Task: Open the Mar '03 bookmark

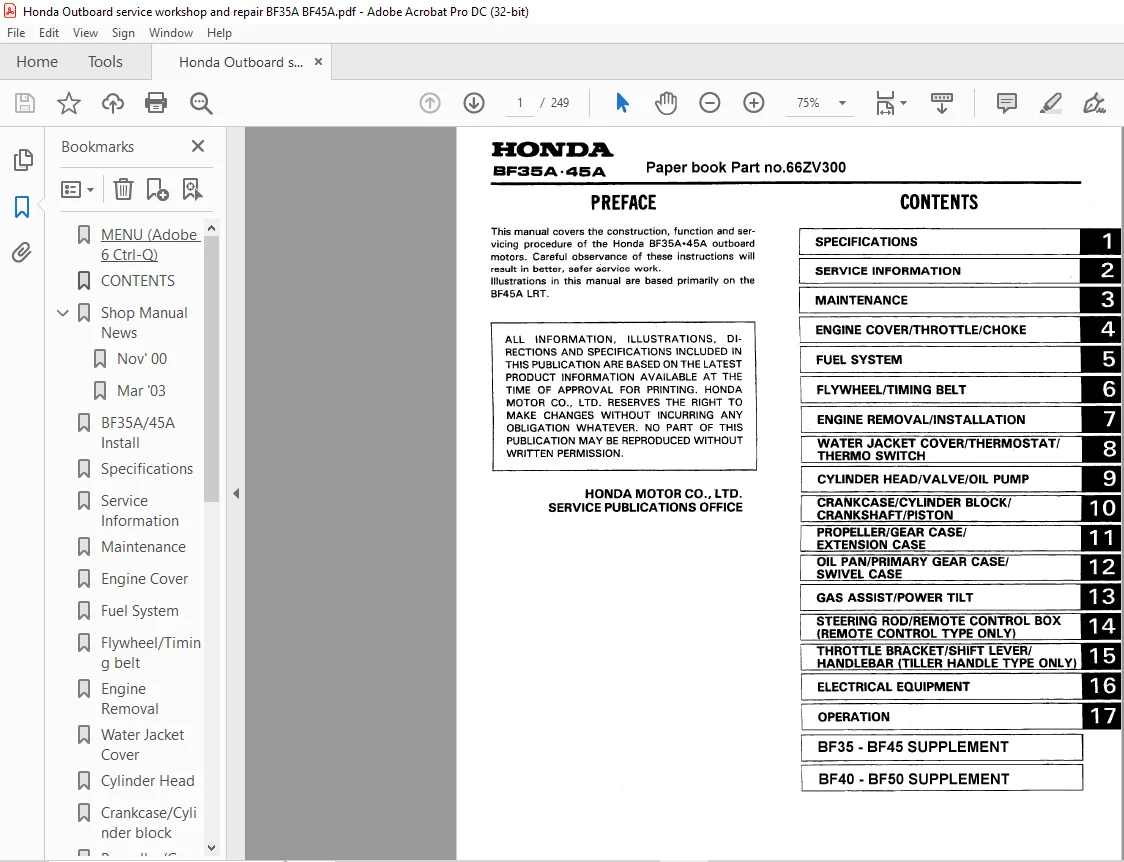Action: click(141, 391)
